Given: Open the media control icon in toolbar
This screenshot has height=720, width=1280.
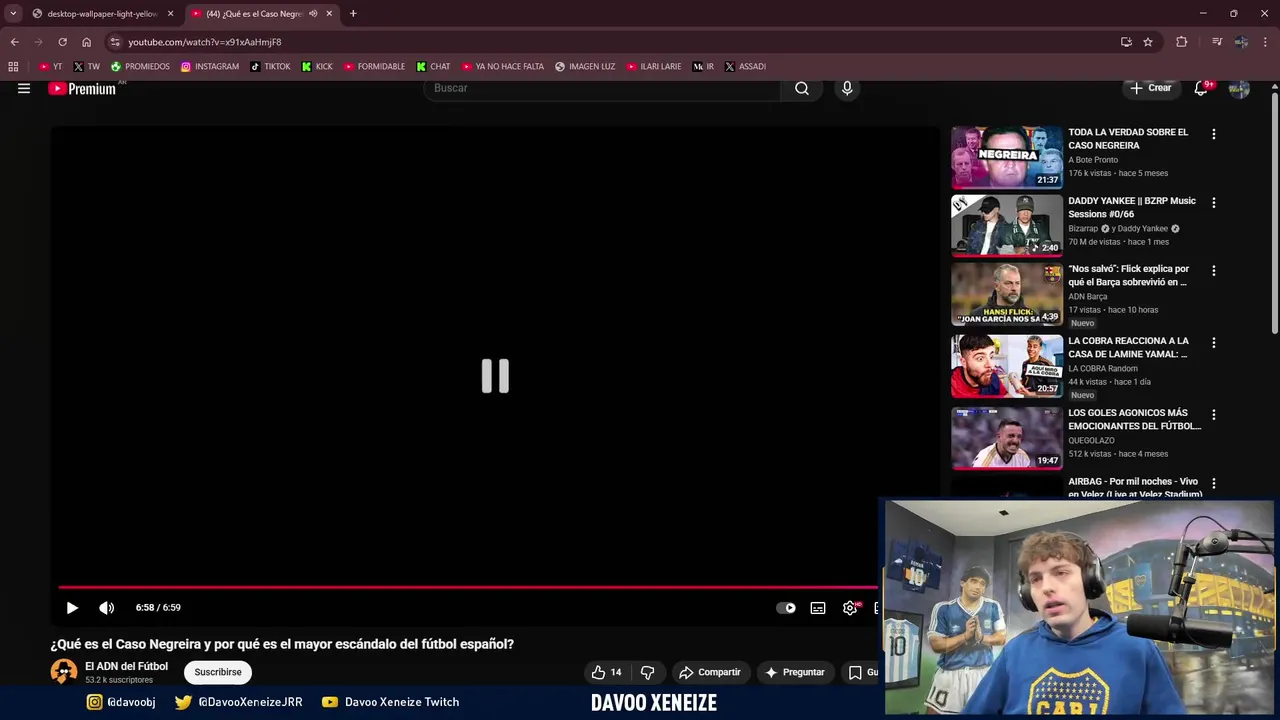Looking at the screenshot, I should (1217, 42).
